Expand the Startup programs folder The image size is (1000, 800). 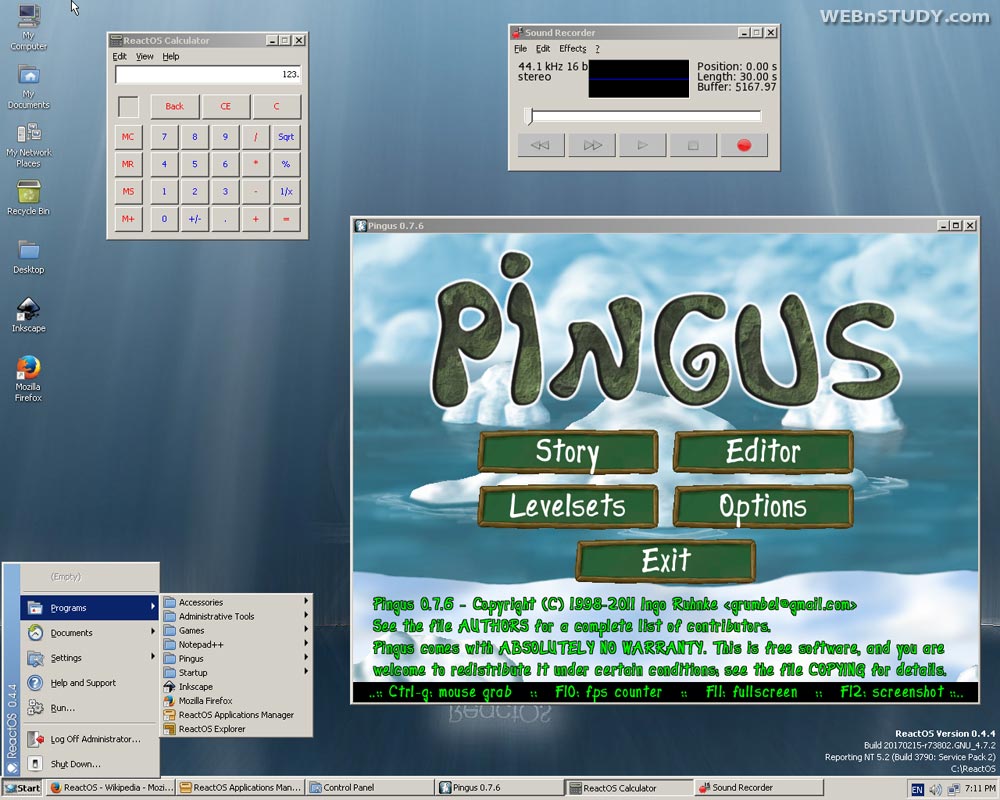click(x=236, y=672)
